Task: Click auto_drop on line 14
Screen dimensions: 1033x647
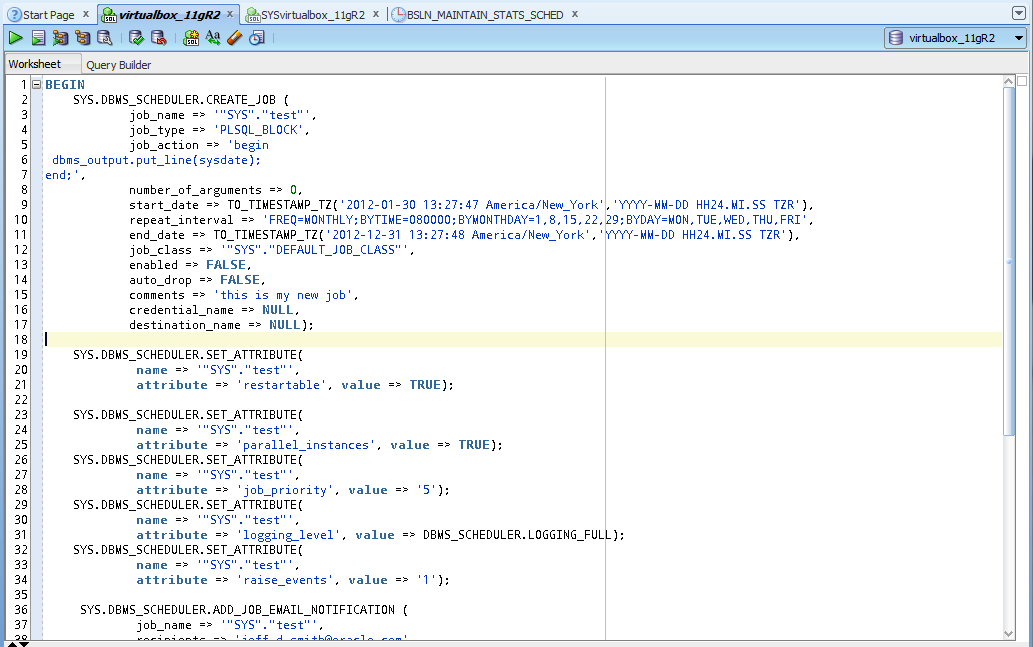Action: (x=160, y=280)
